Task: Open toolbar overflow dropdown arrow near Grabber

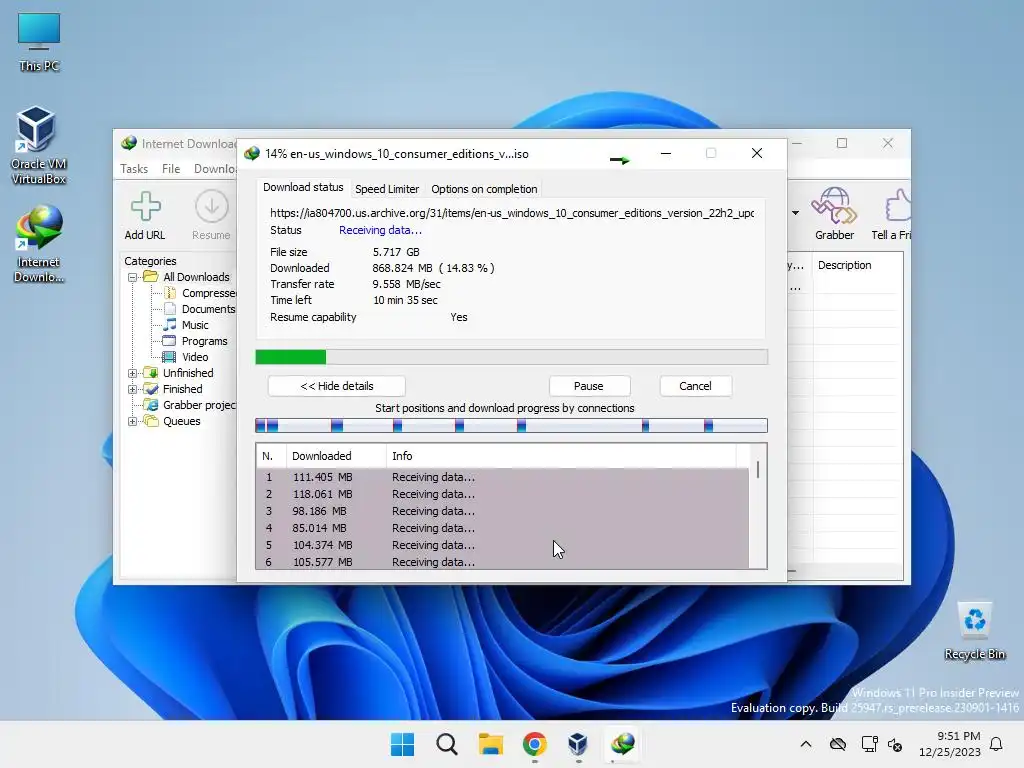Action: tap(795, 213)
